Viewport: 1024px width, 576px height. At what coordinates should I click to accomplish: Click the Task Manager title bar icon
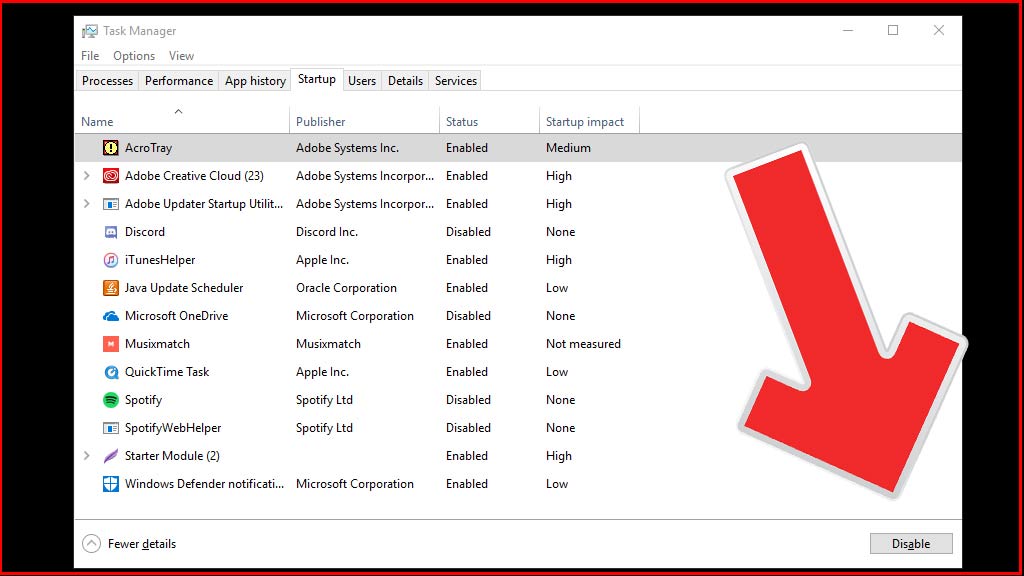(x=91, y=30)
